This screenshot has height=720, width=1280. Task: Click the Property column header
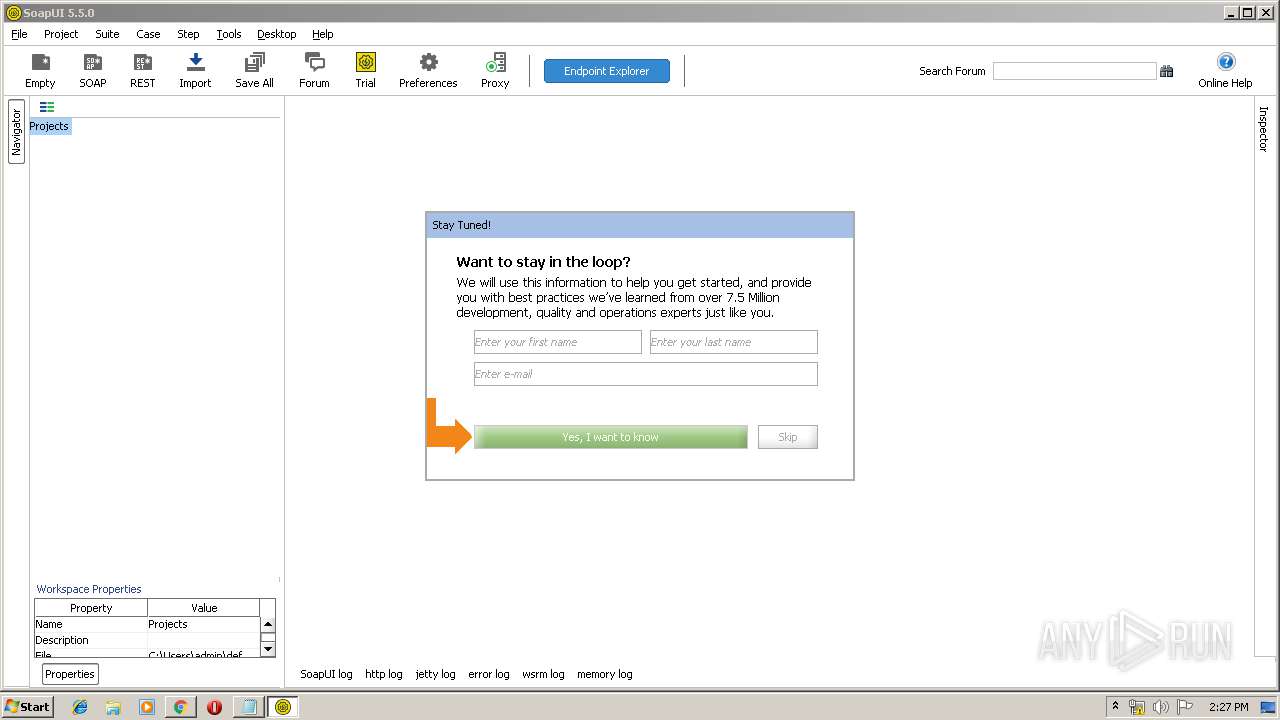91,608
